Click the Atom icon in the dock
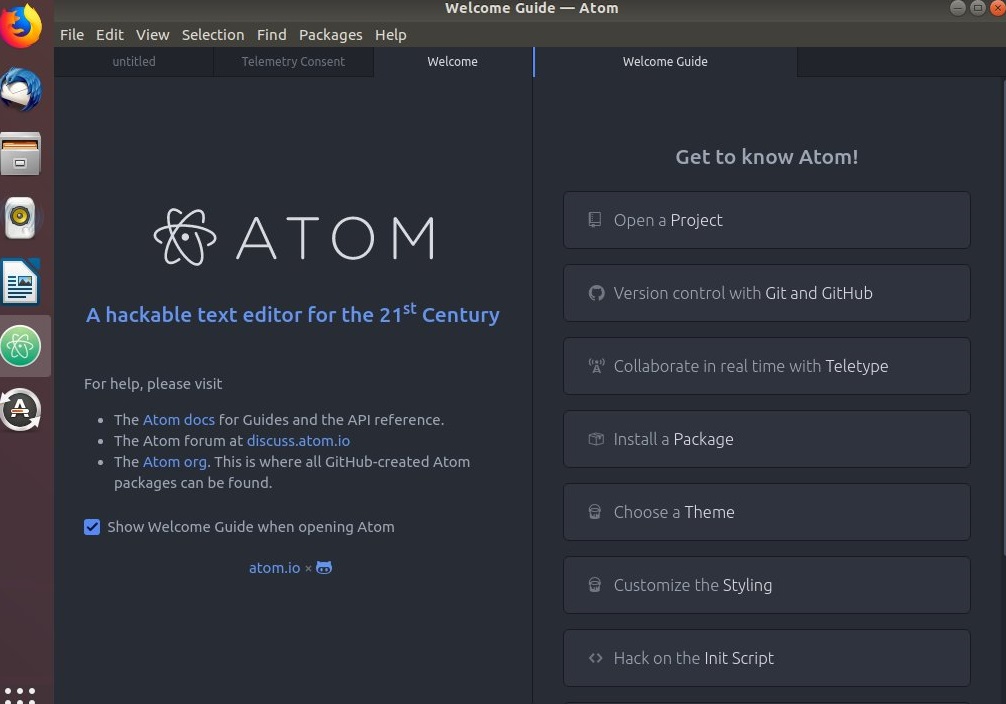 click(22, 347)
